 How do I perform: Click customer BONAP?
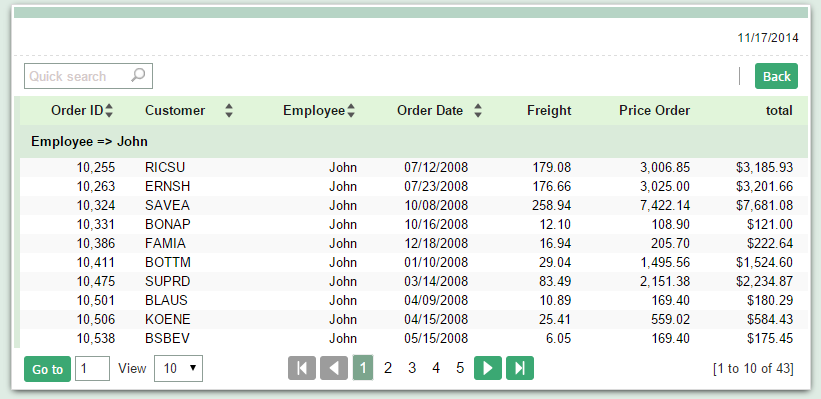click(x=168, y=224)
